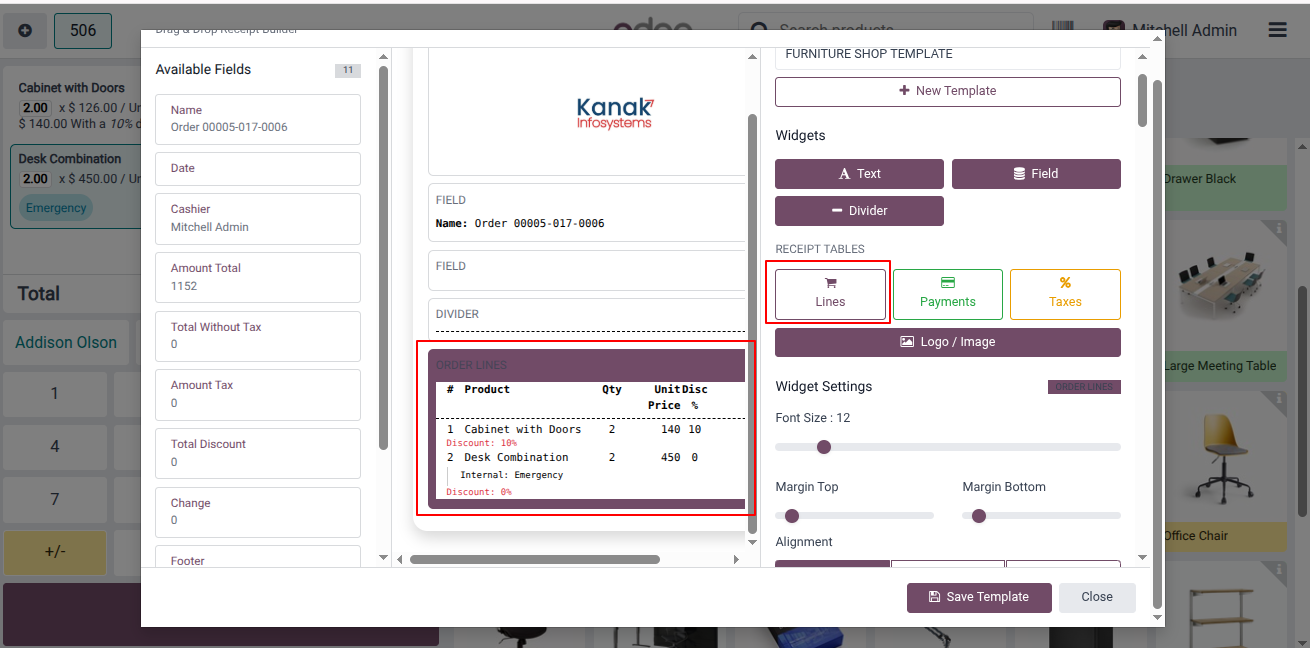The width and height of the screenshot is (1310, 648).
Task: Click numpad key 7 in POS
Action: (55, 499)
